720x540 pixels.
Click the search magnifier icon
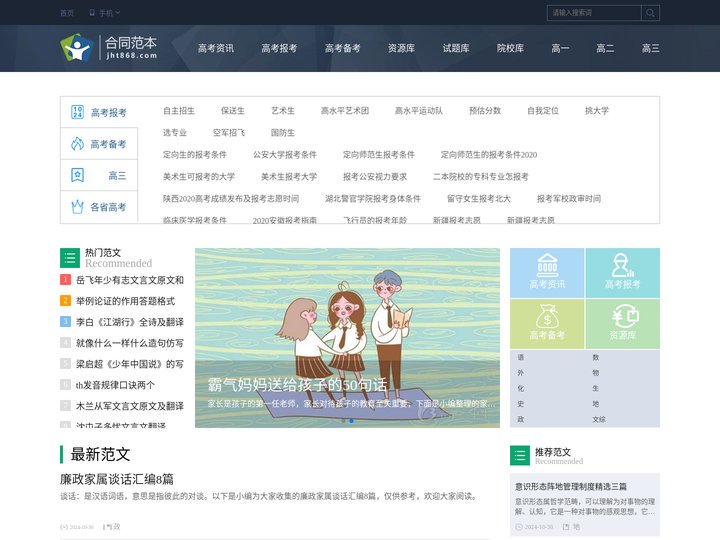click(650, 13)
